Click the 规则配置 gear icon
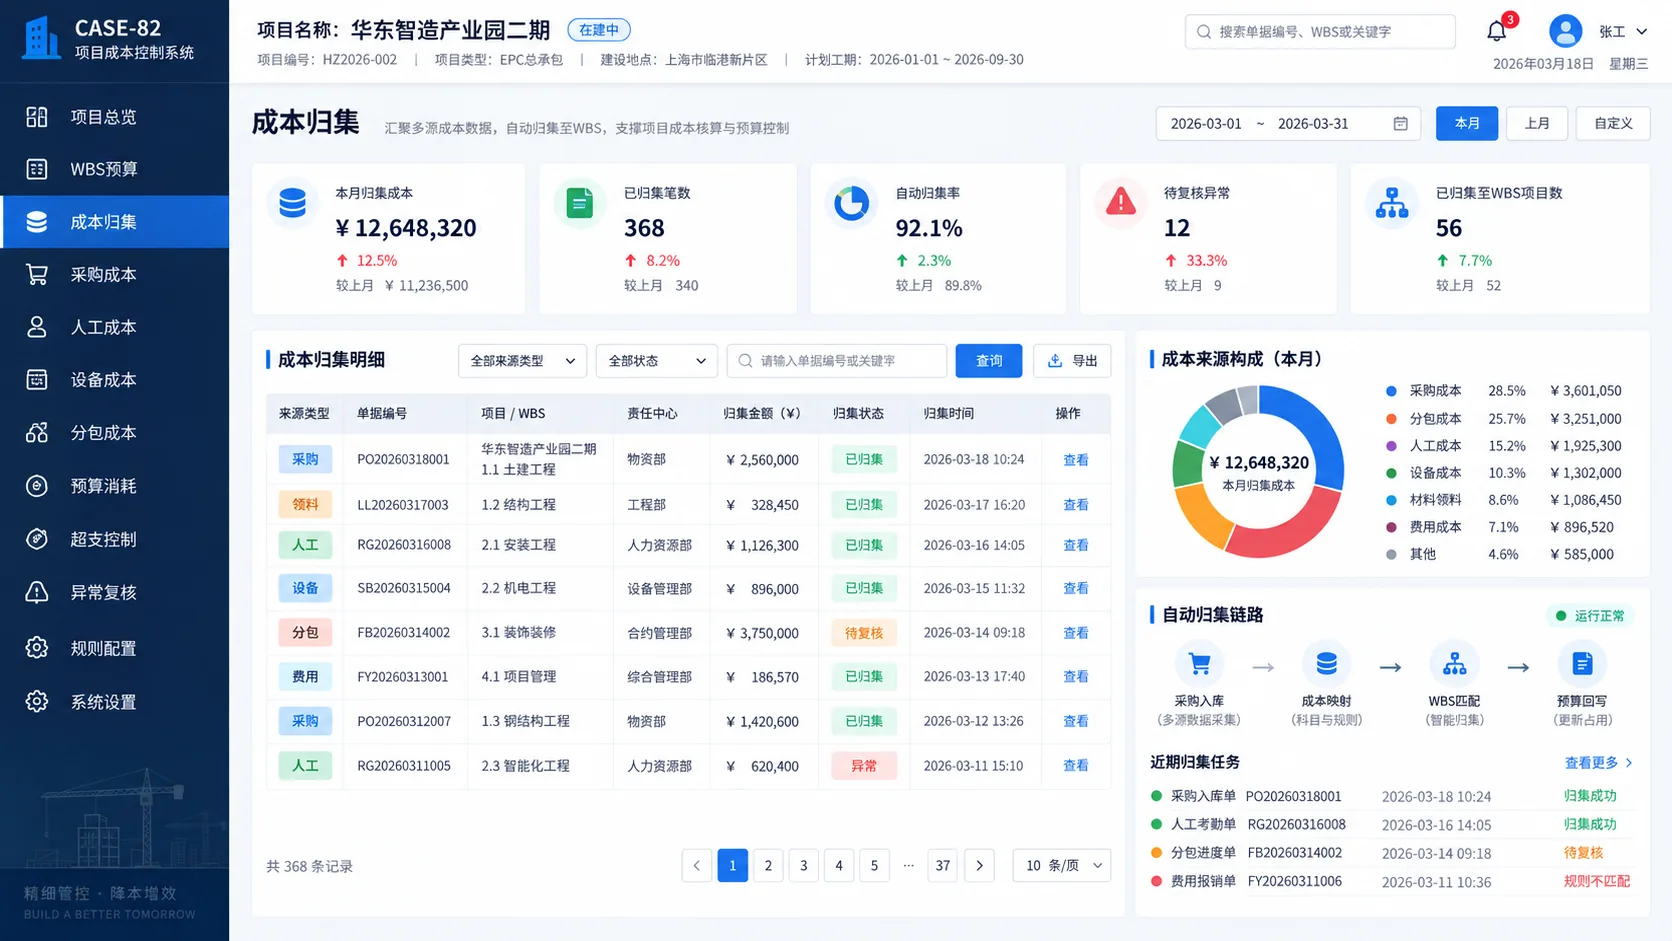This screenshot has width=1672, height=941. [x=37, y=648]
